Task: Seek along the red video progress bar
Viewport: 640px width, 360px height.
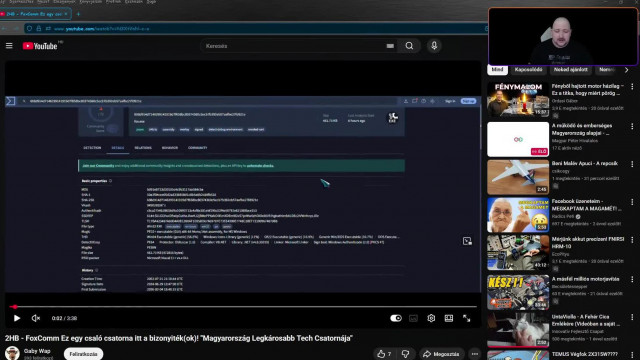Action: click(243, 307)
